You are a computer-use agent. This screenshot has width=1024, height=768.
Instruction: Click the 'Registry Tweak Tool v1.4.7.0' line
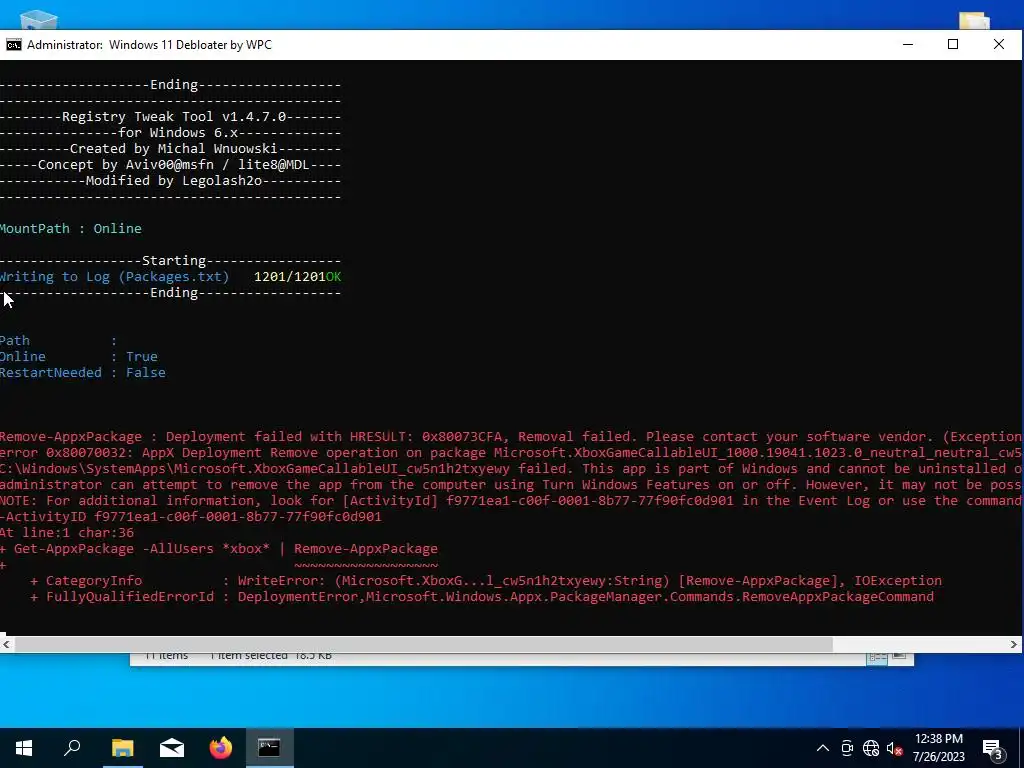pos(170,117)
